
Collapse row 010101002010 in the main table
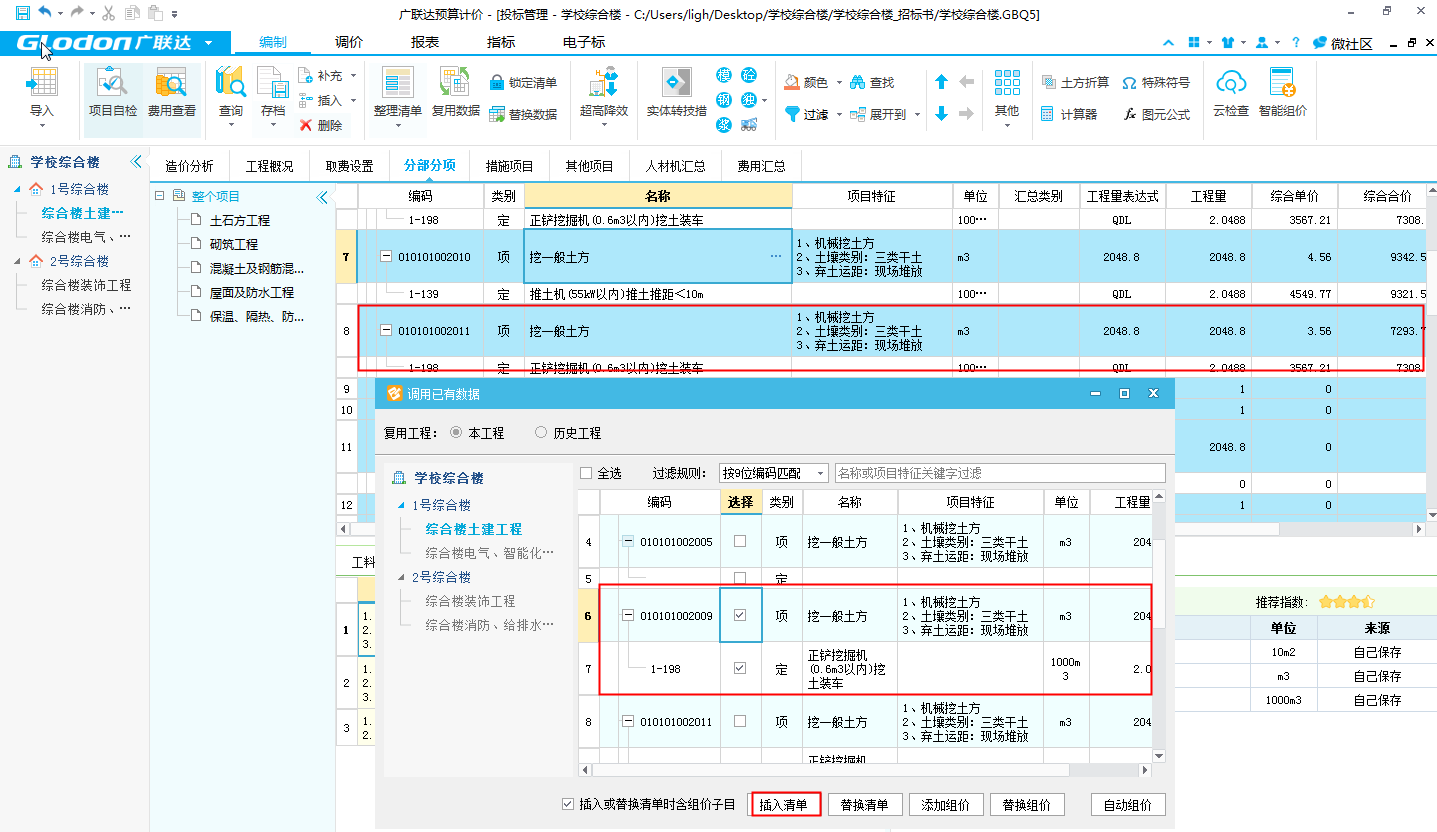click(386, 257)
